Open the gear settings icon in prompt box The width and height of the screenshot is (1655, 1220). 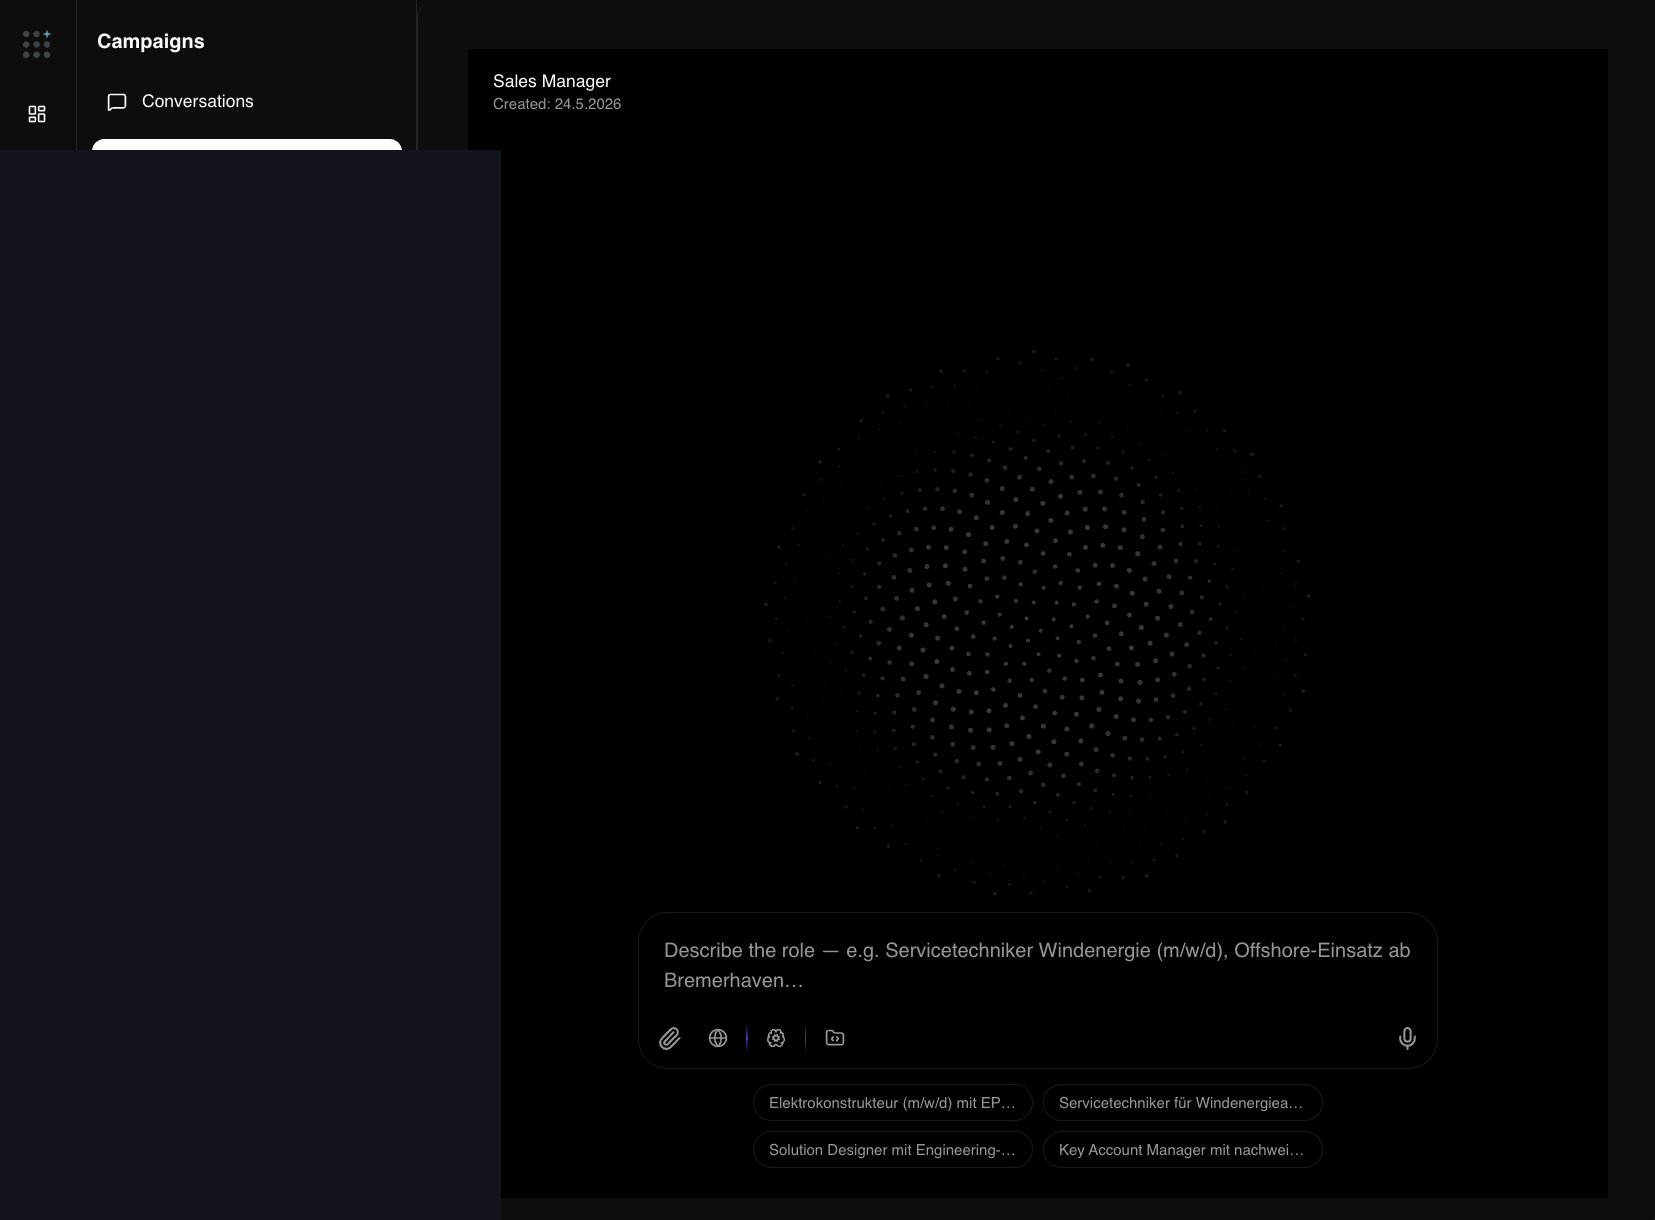click(776, 1038)
